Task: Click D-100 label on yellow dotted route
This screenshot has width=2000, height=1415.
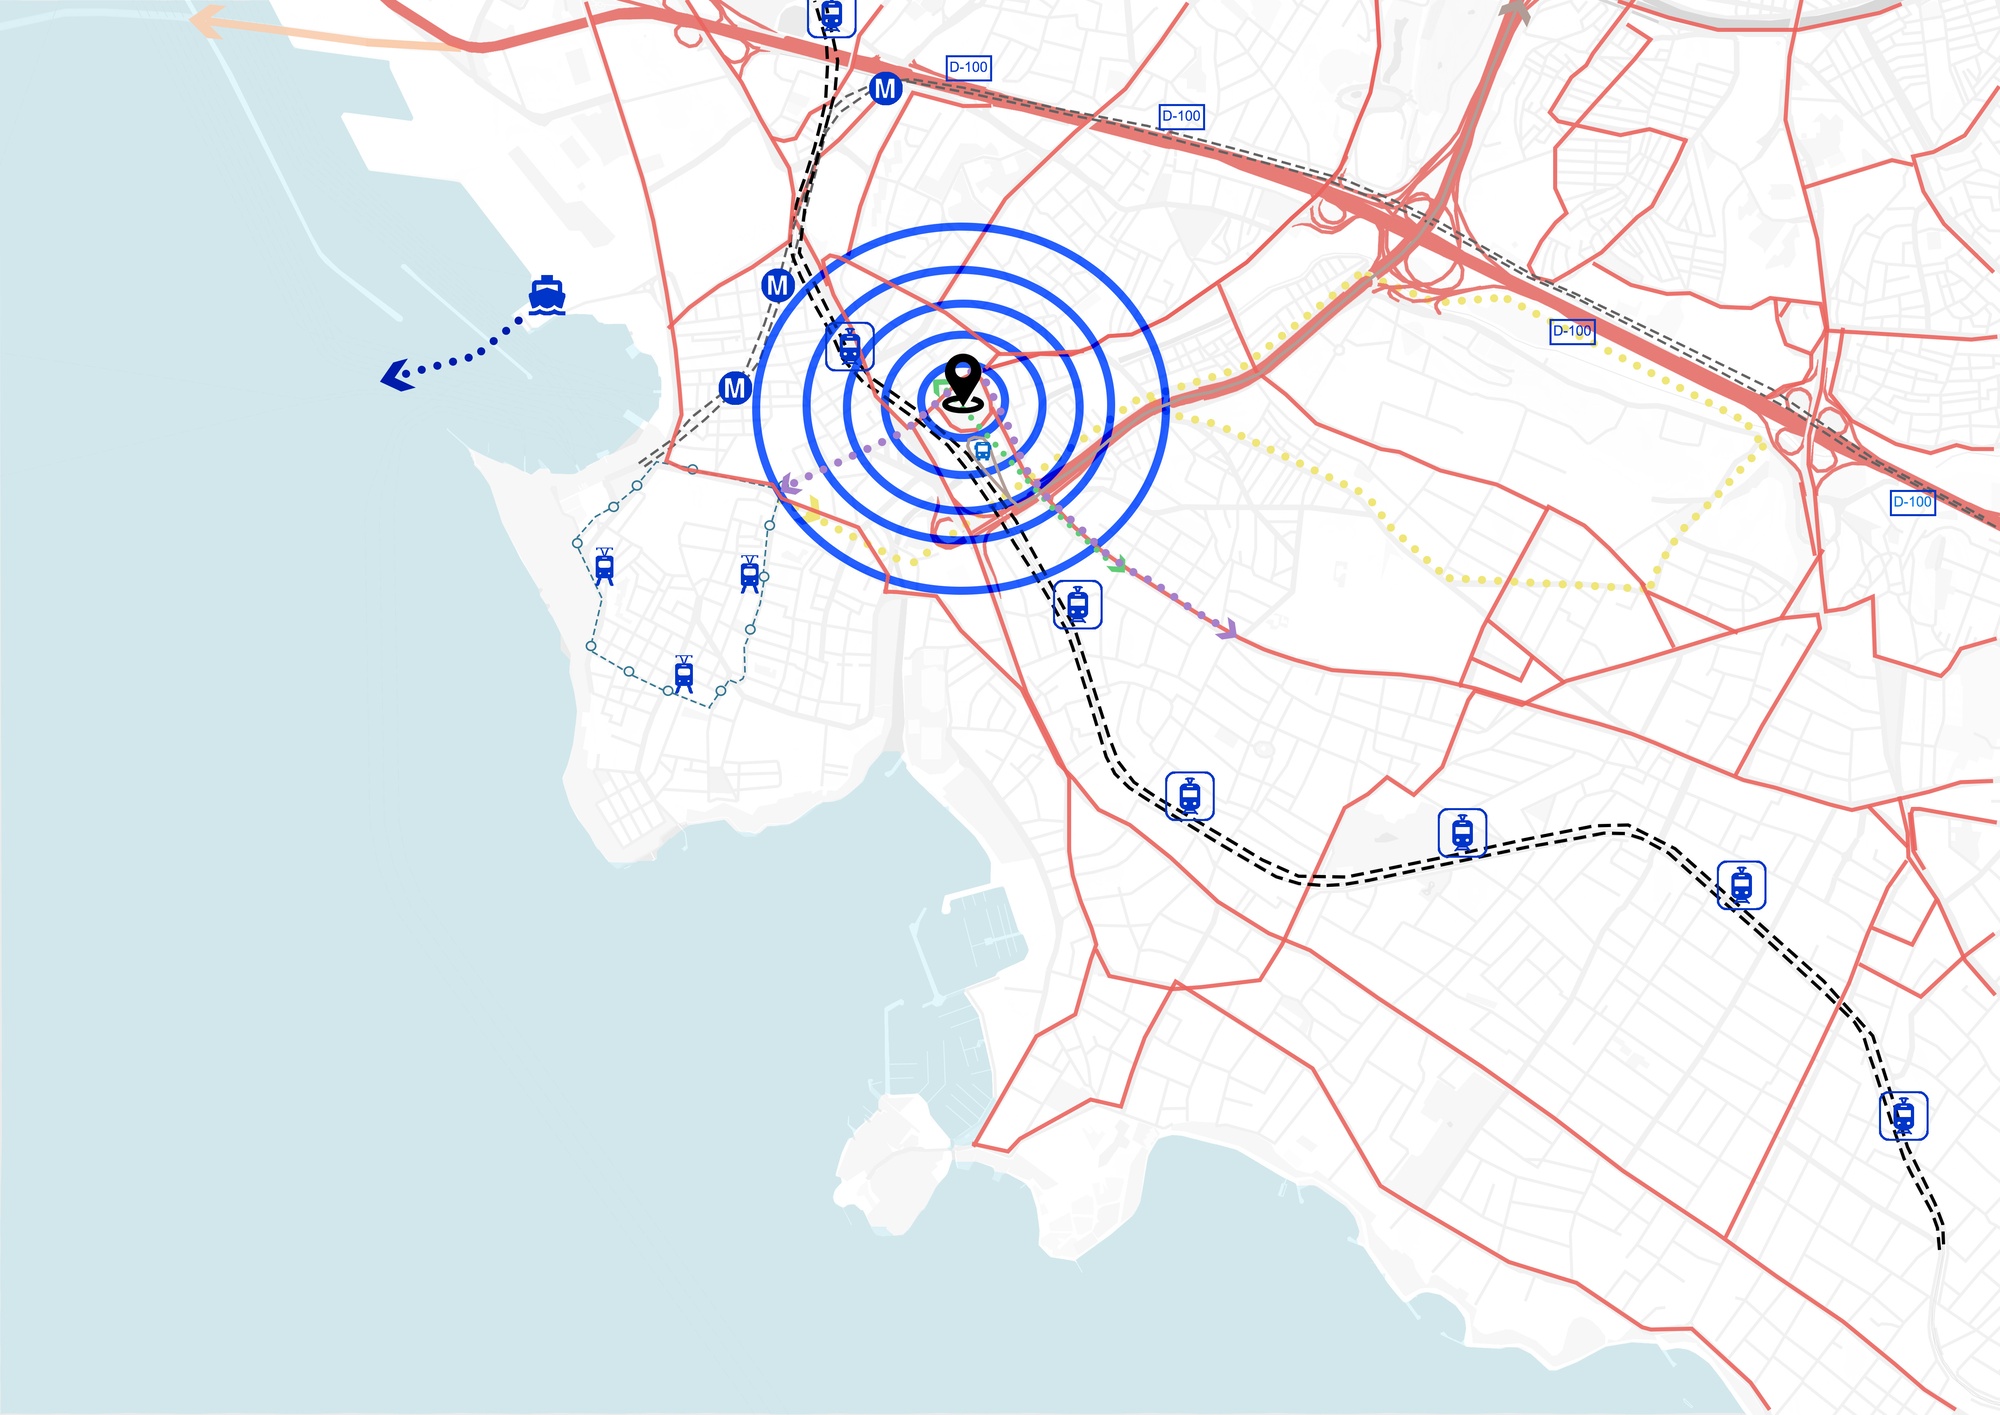Action: [1571, 331]
